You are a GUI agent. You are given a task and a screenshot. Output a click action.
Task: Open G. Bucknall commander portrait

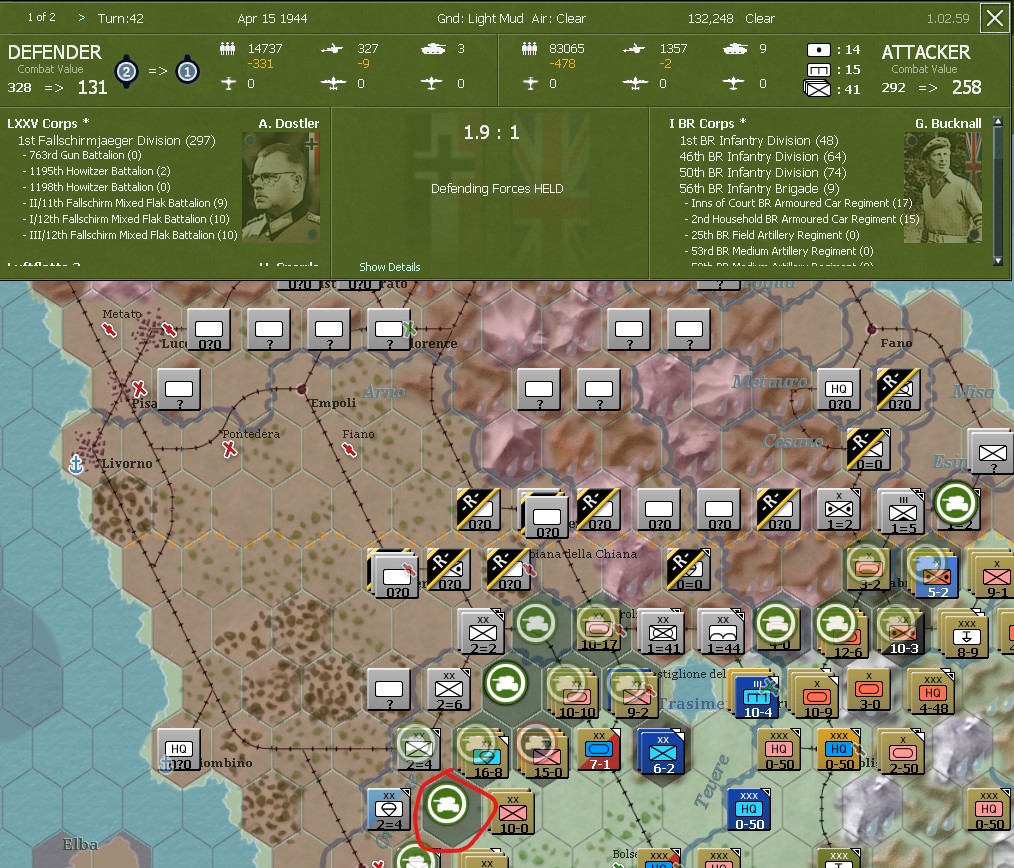943,187
